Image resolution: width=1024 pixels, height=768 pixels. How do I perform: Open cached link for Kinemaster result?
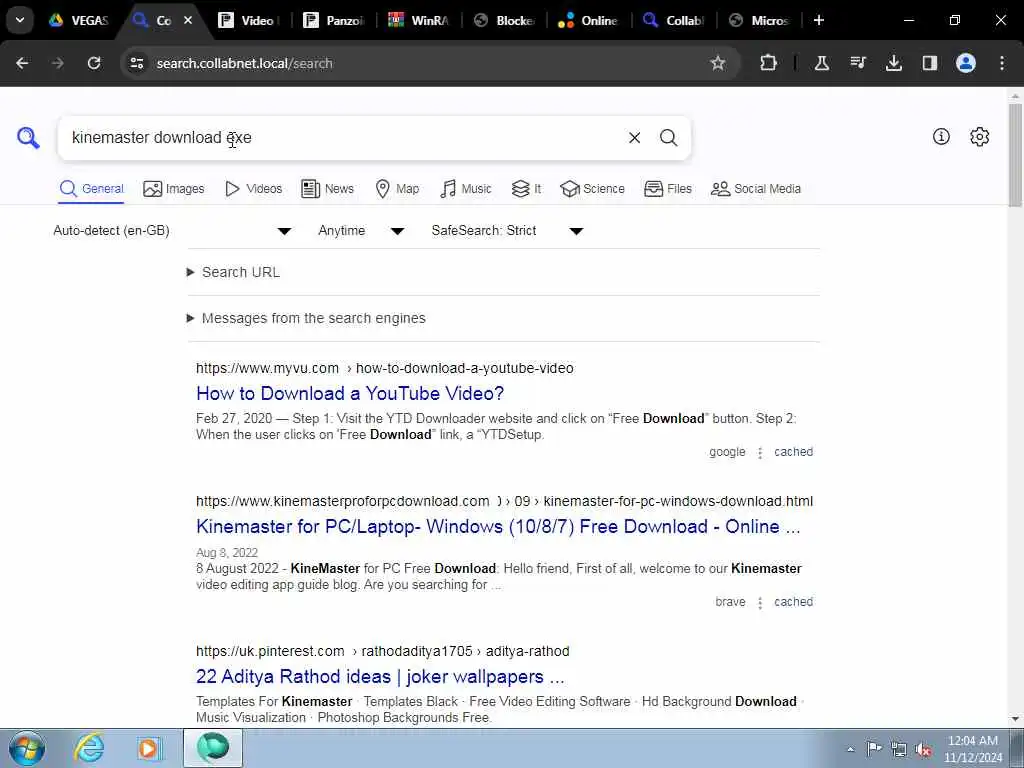pos(793,602)
